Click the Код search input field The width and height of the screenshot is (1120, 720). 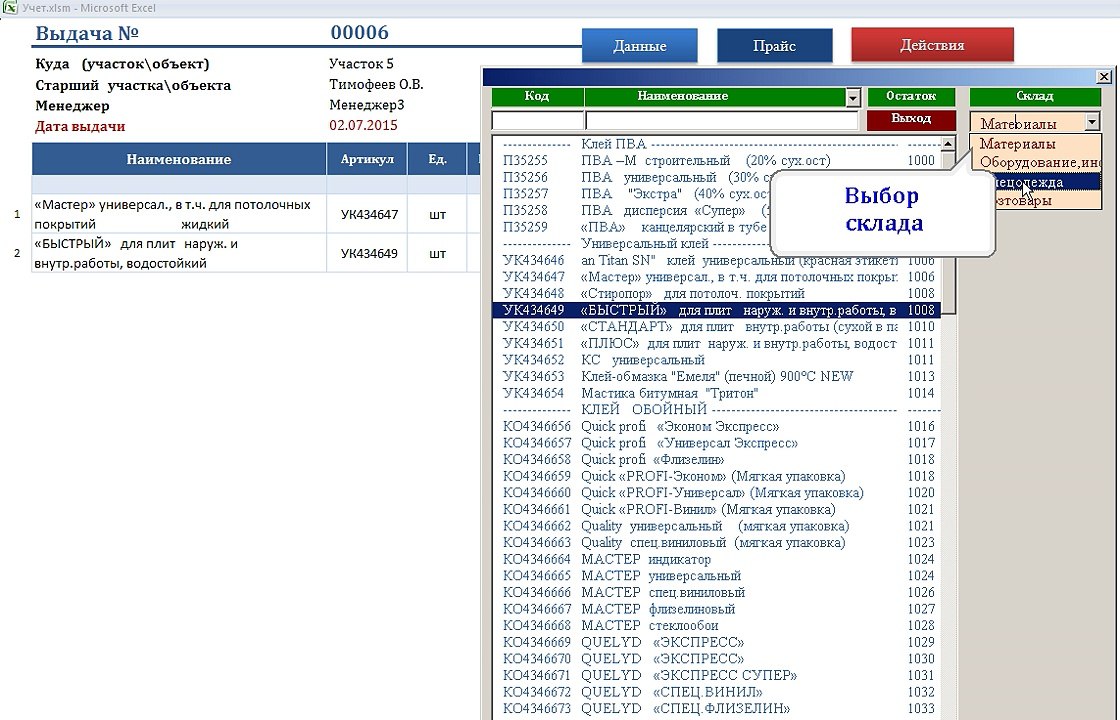tap(538, 121)
